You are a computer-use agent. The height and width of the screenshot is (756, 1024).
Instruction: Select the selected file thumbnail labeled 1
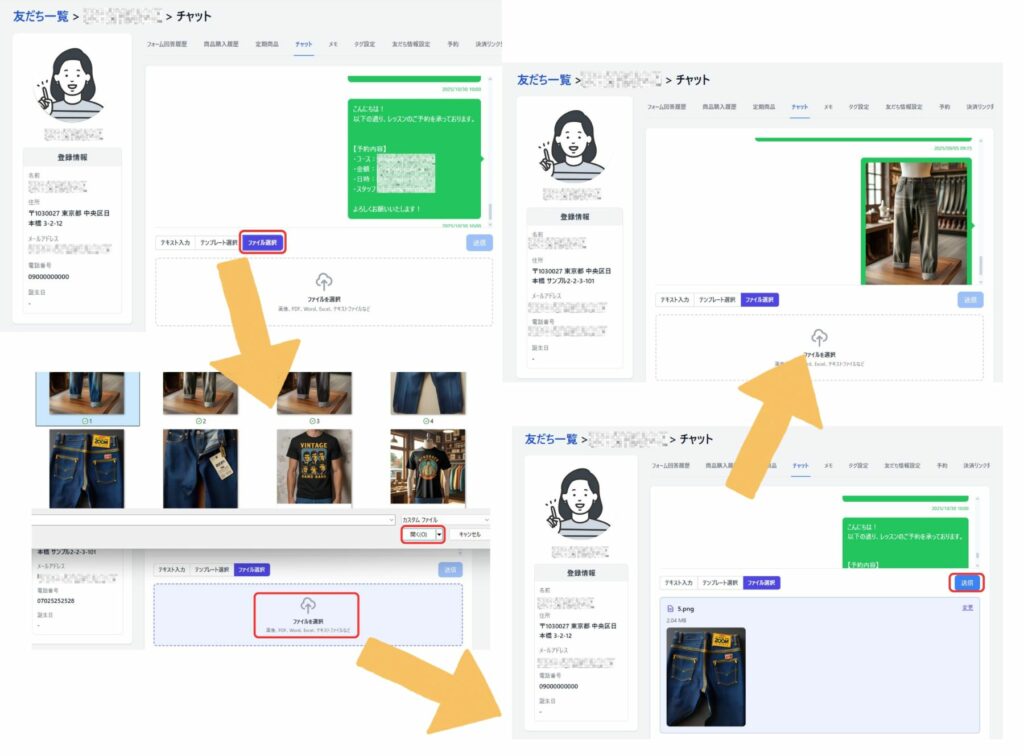click(87, 392)
